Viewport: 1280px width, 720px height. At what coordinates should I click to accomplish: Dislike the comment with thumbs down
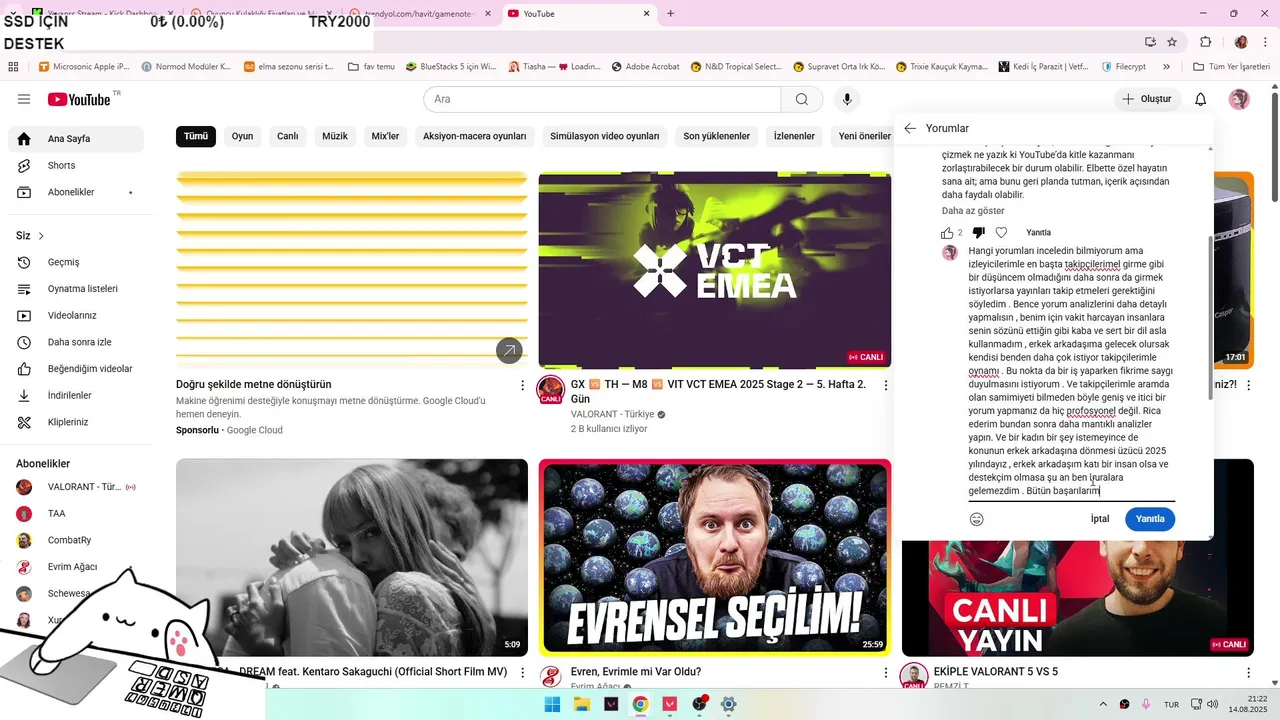click(978, 233)
